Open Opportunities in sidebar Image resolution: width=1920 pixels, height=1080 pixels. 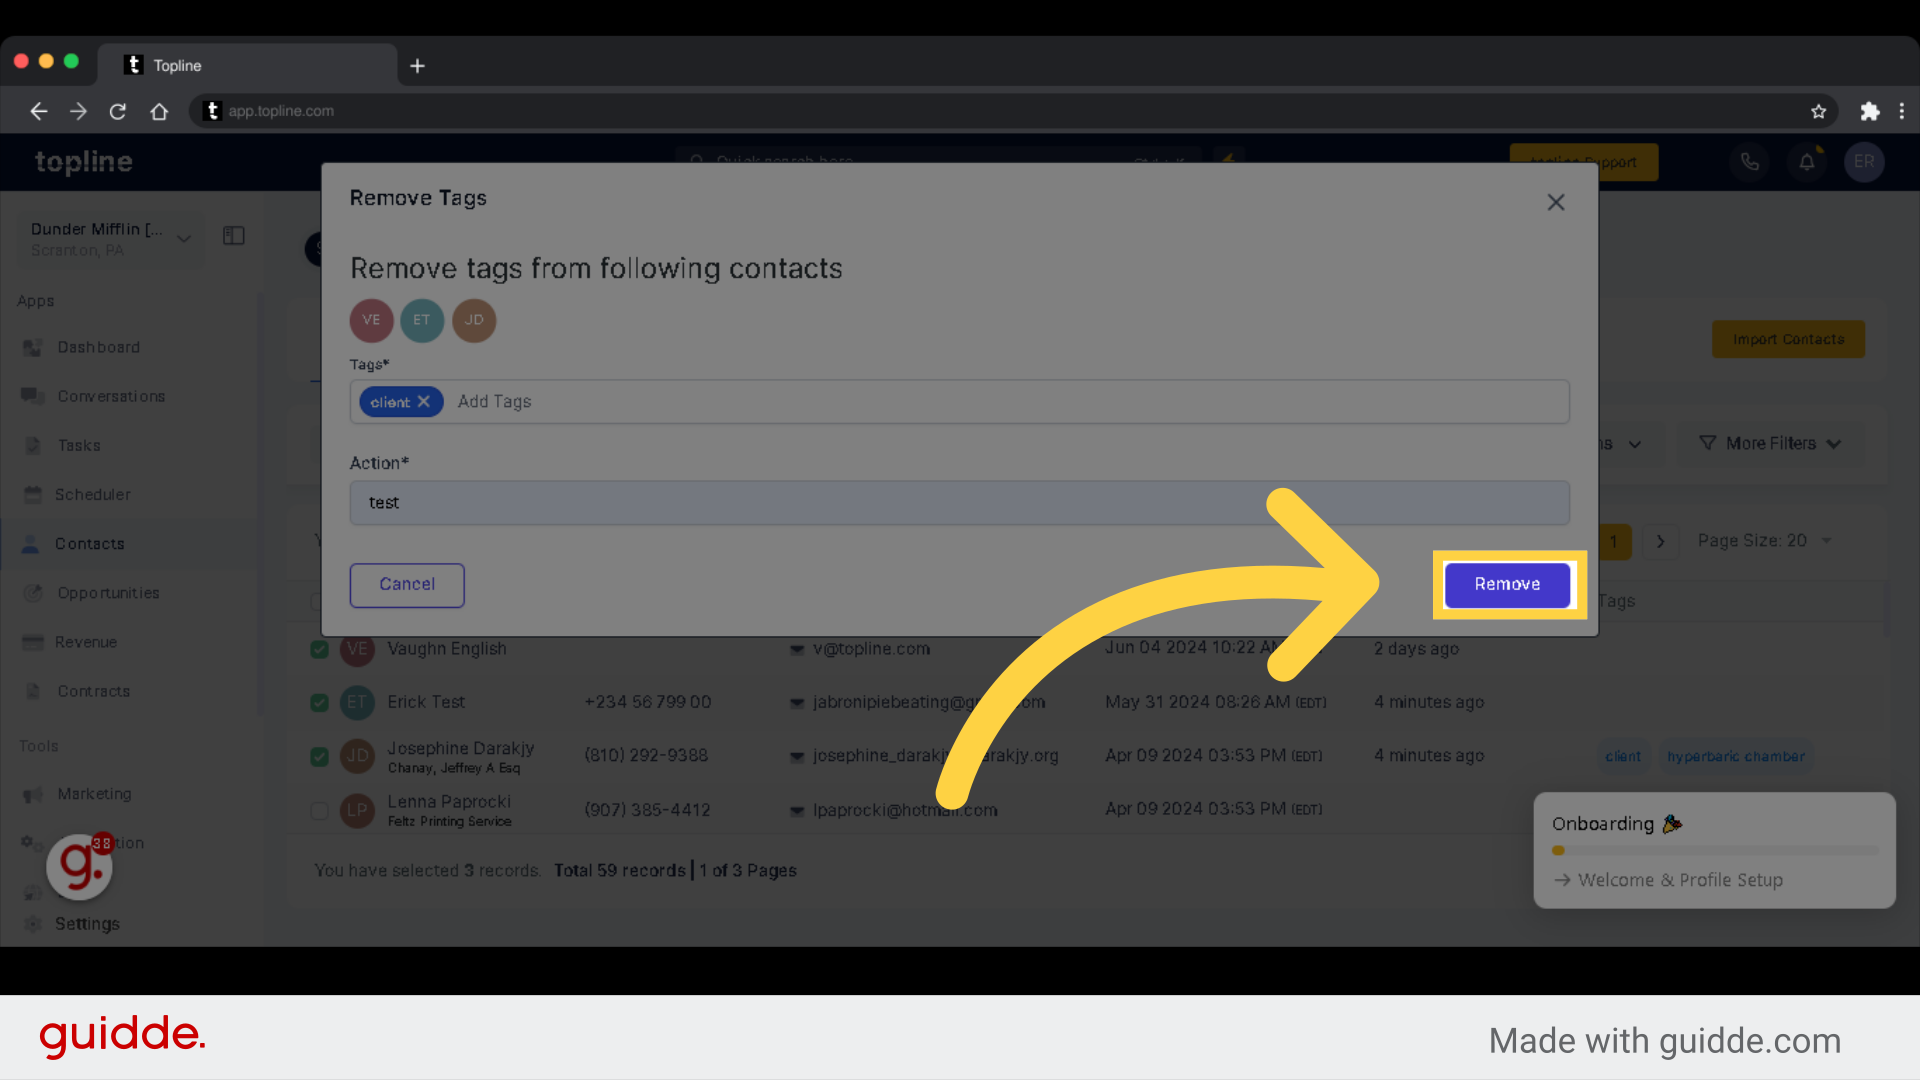tap(108, 592)
